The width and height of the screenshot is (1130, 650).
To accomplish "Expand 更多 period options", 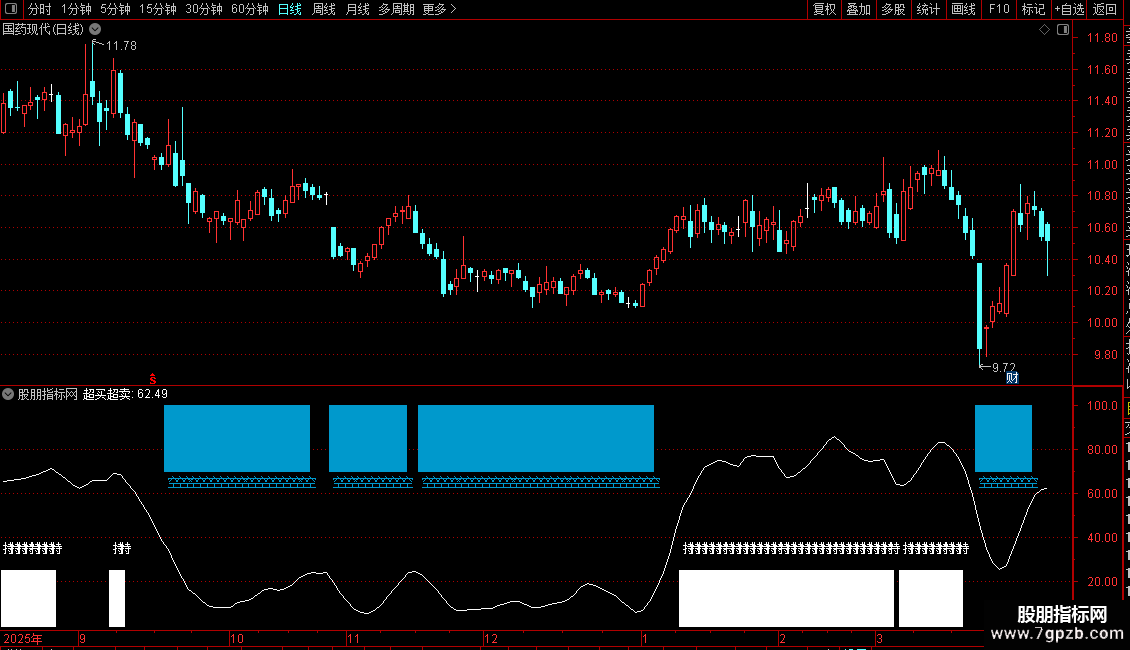I will tap(440, 9).
